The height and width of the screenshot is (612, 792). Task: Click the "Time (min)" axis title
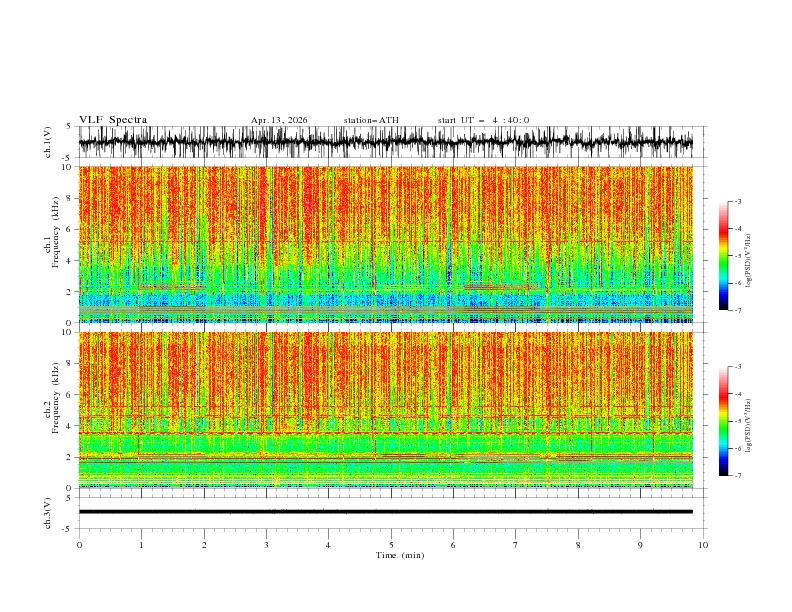click(x=400, y=555)
